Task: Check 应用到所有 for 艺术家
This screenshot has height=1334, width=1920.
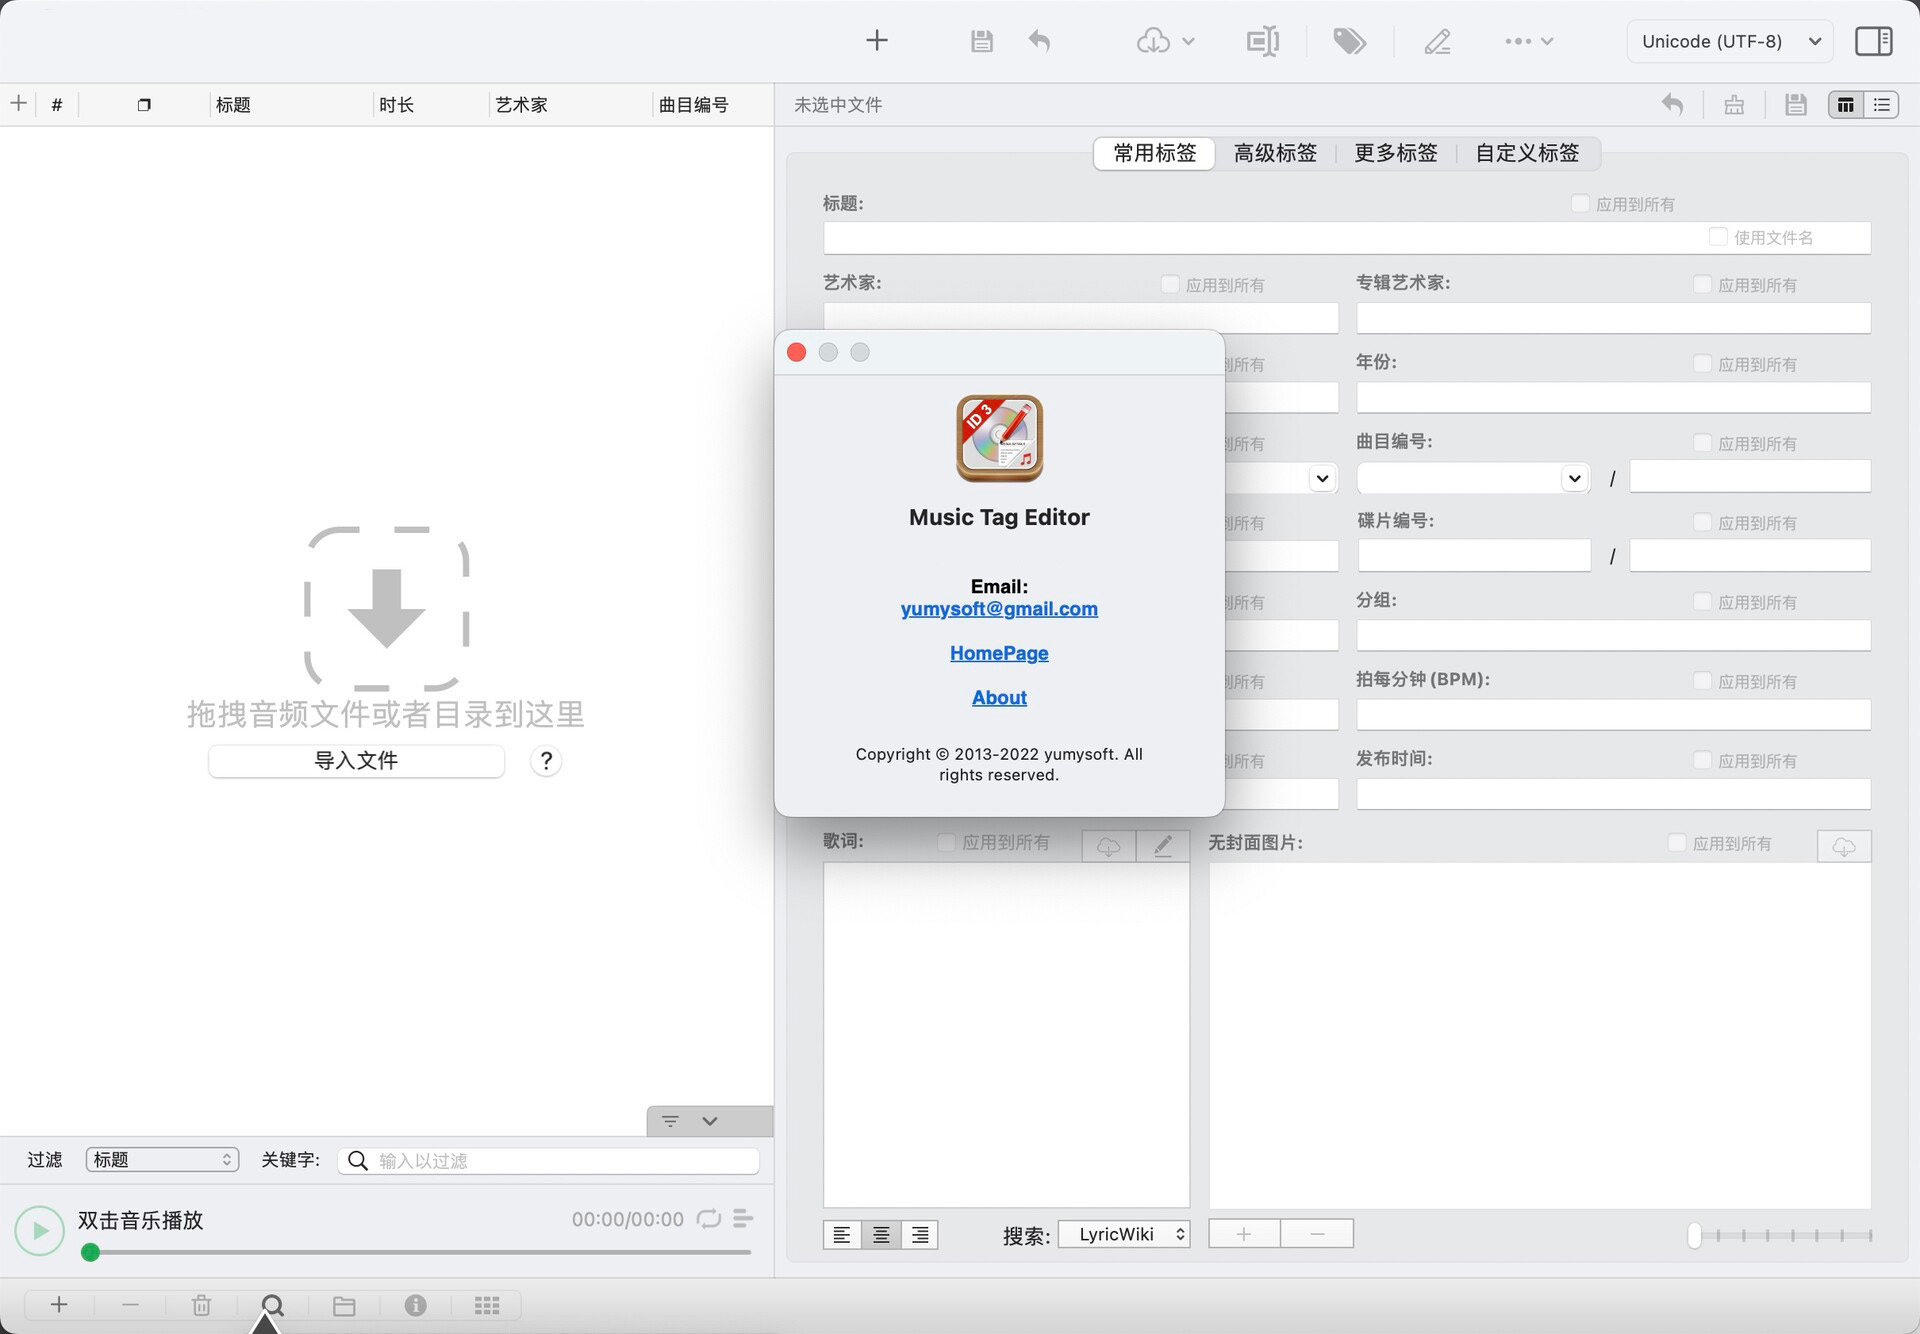Action: (1170, 284)
